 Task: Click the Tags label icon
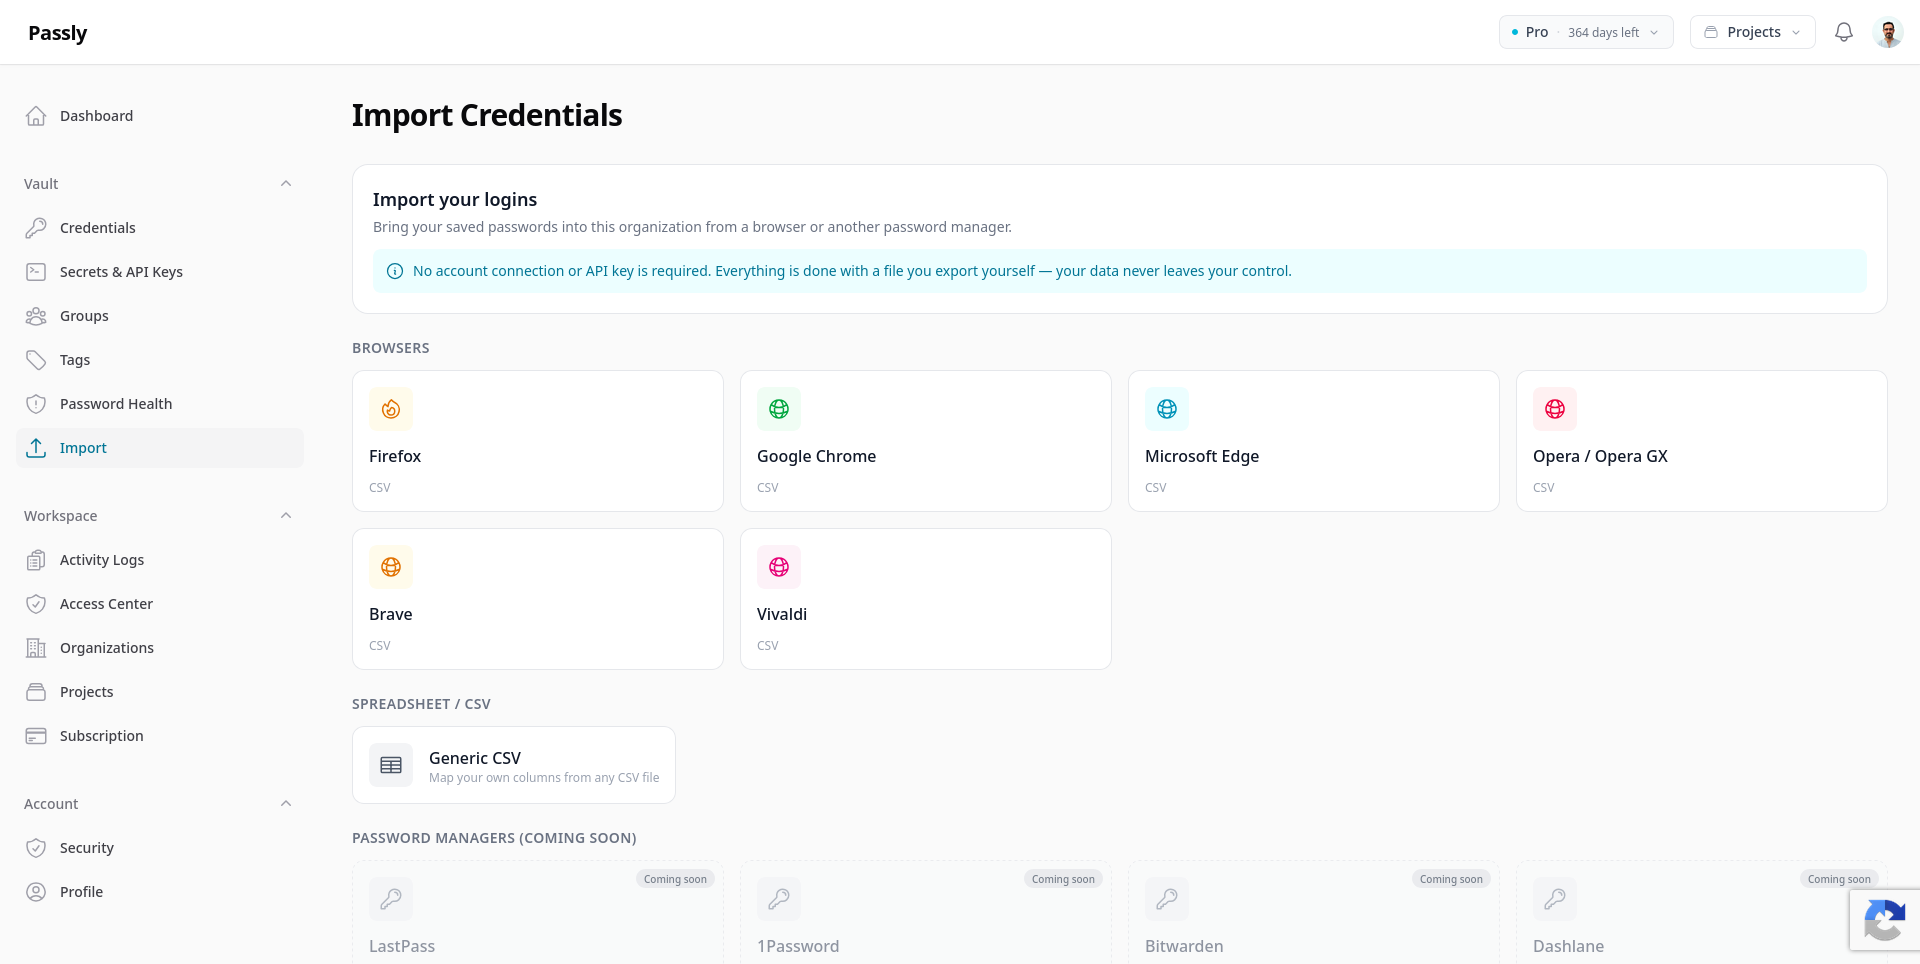(36, 360)
